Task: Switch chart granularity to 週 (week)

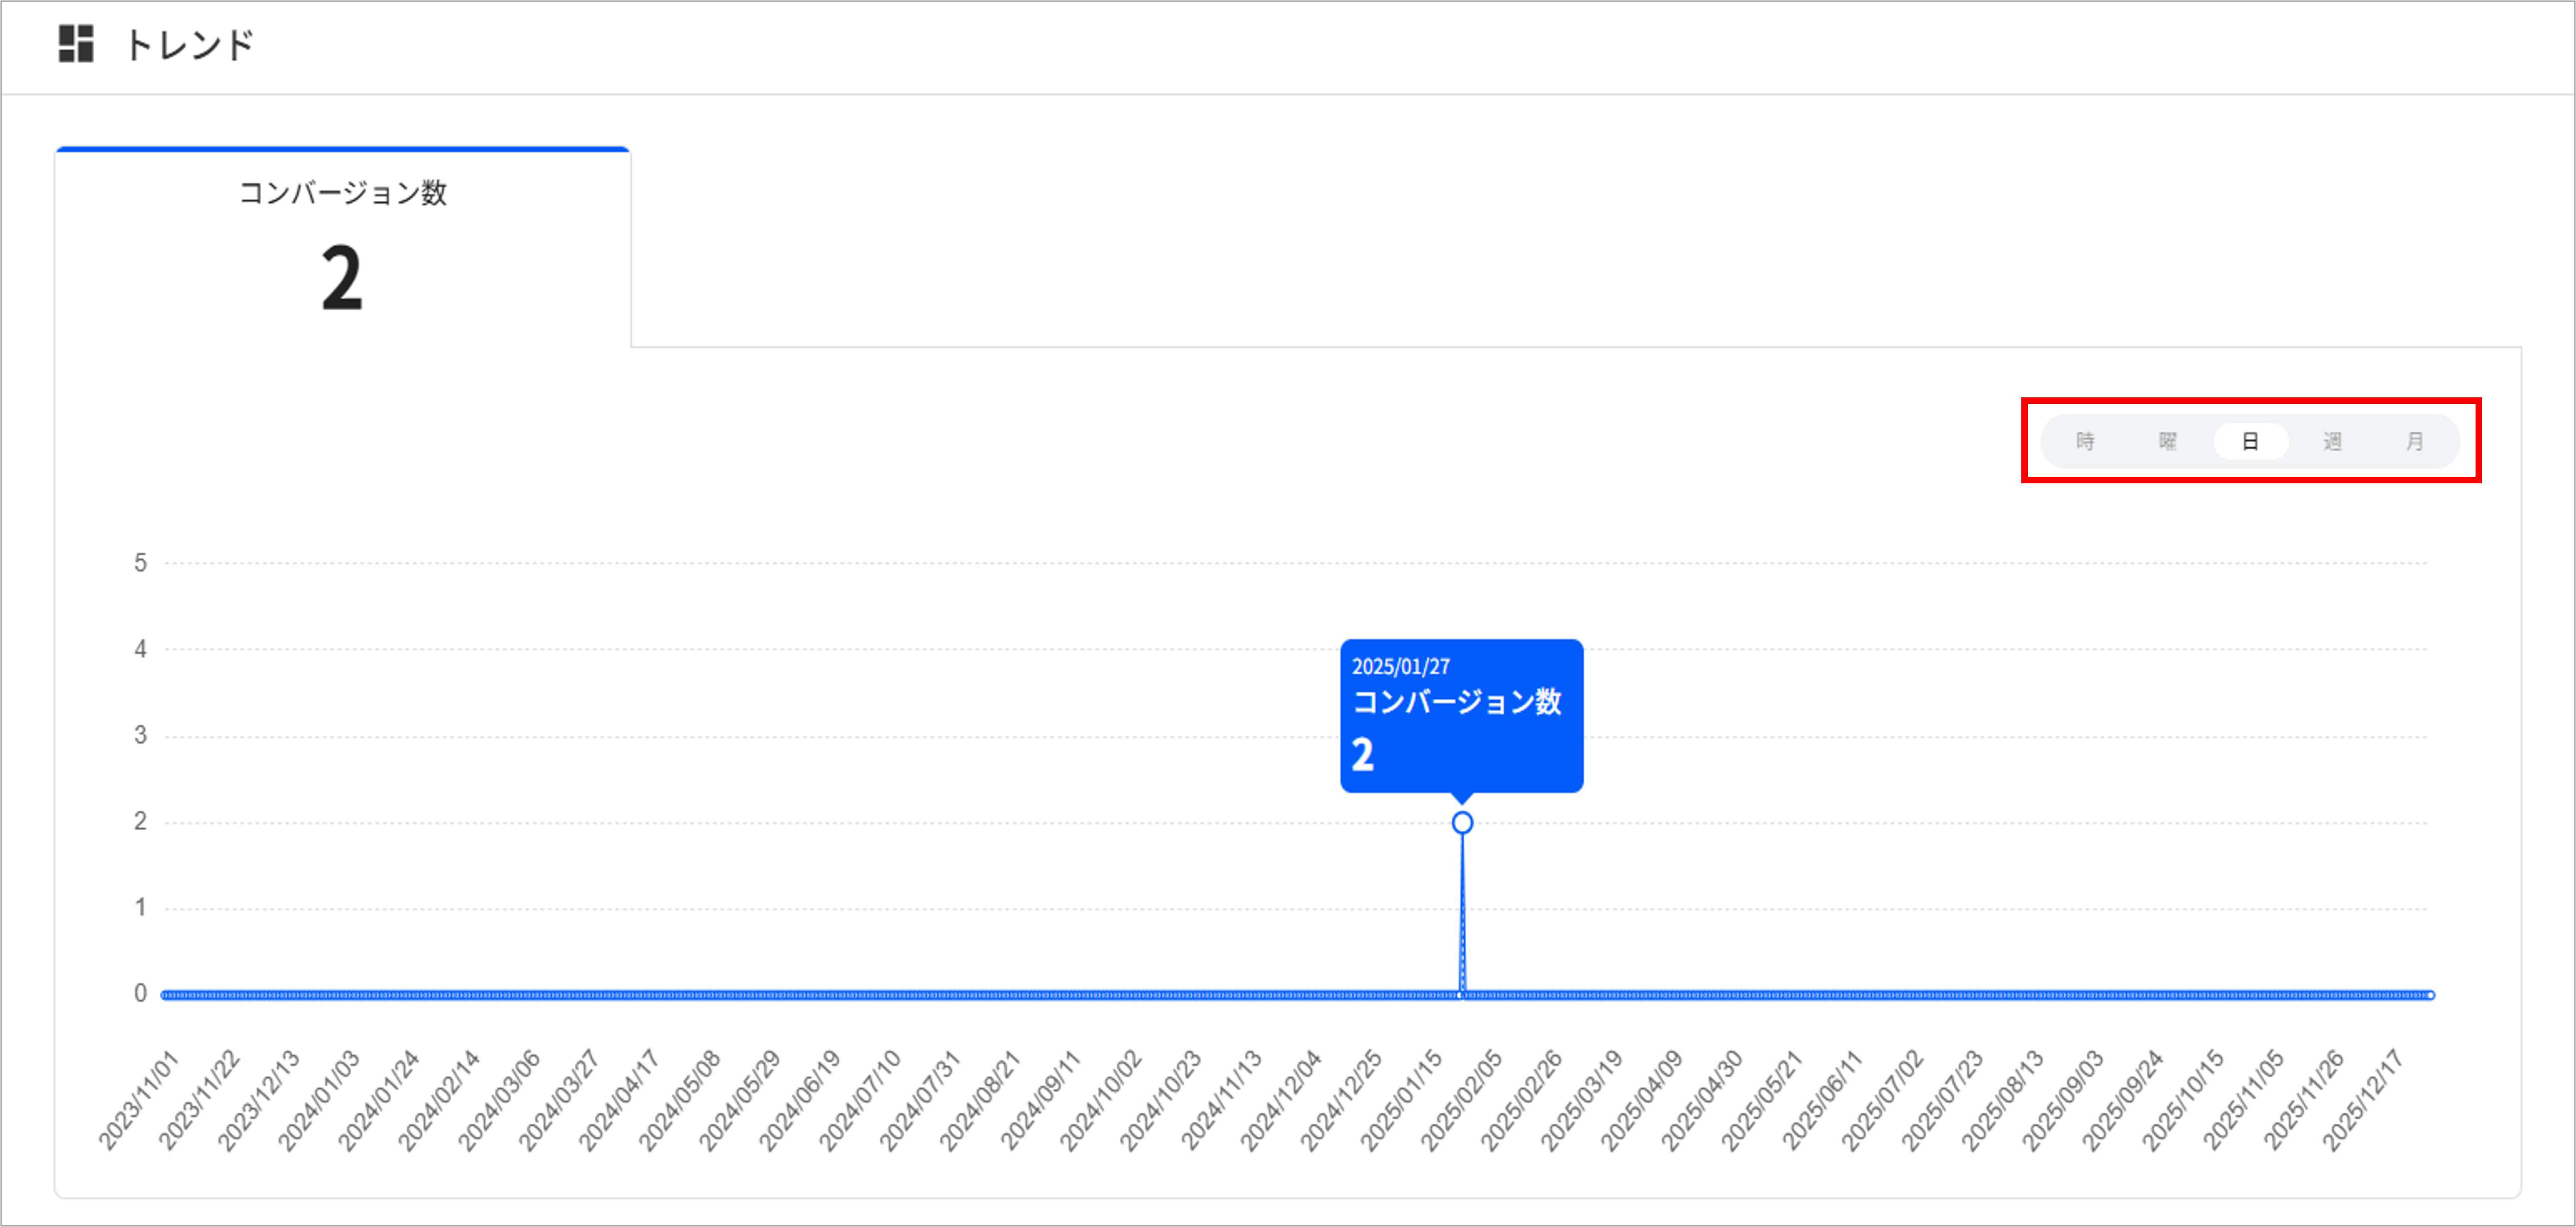Action: coord(2333,441)
